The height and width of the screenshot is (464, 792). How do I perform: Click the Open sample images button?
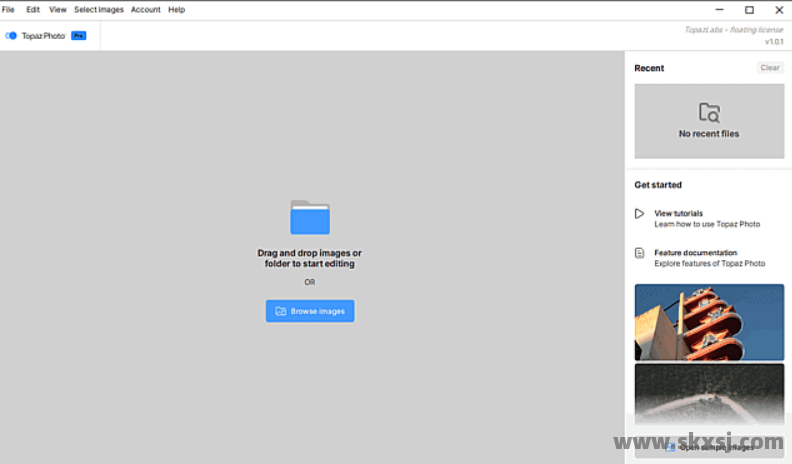709,447
